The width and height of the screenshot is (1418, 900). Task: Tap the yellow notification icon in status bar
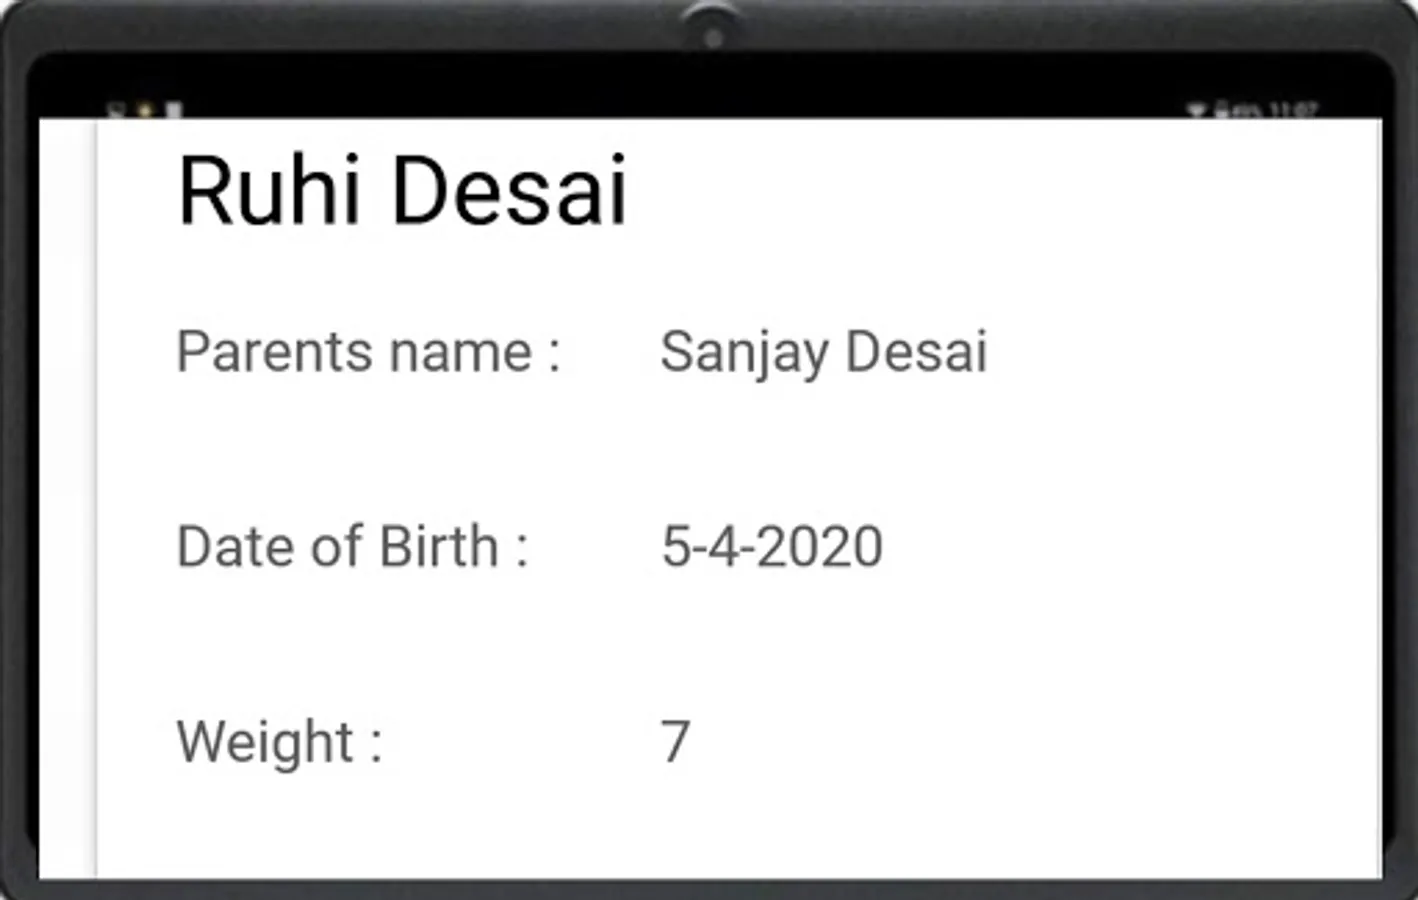[x=144, y=110]
